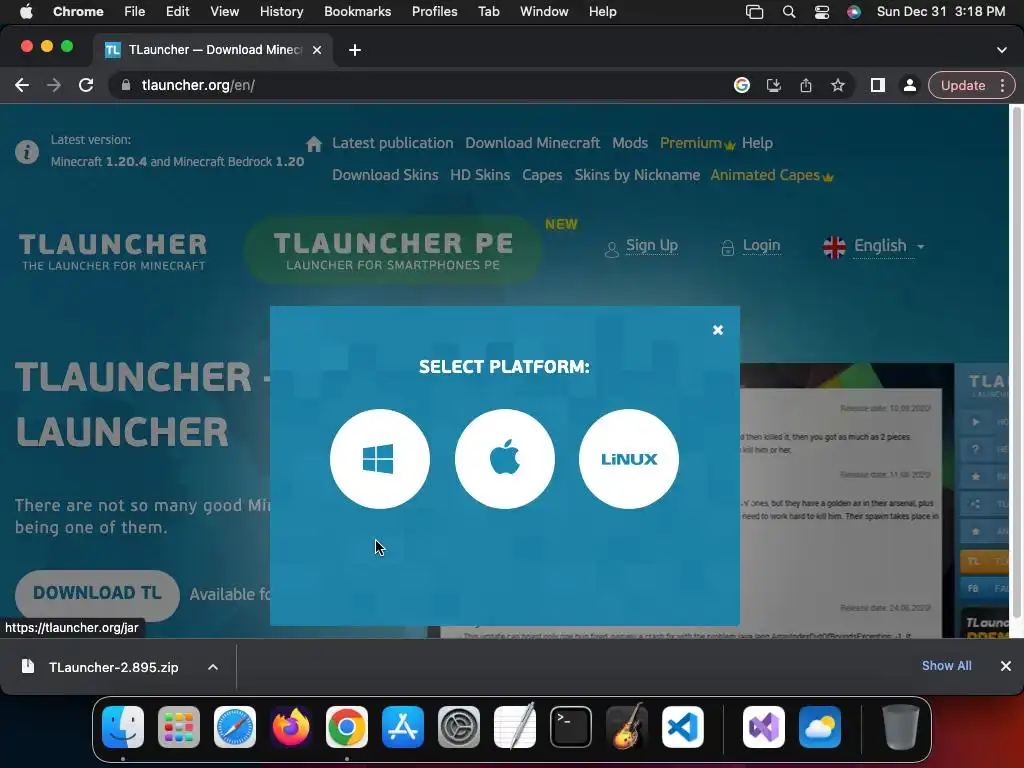1024x768 pixels.
Task: Open the Animated Capes link
Action: click(772, 175)
